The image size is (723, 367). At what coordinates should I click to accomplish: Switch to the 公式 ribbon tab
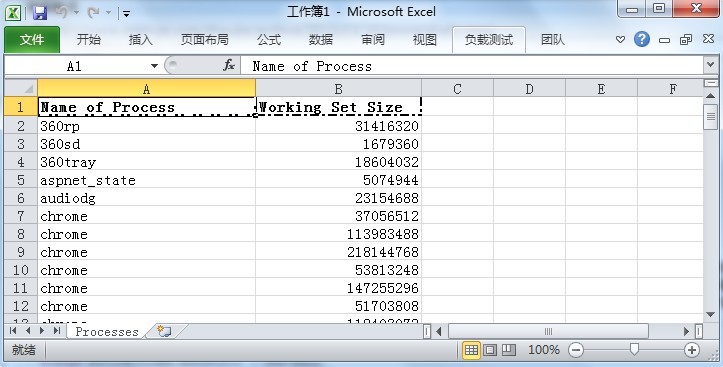[269, 40]
